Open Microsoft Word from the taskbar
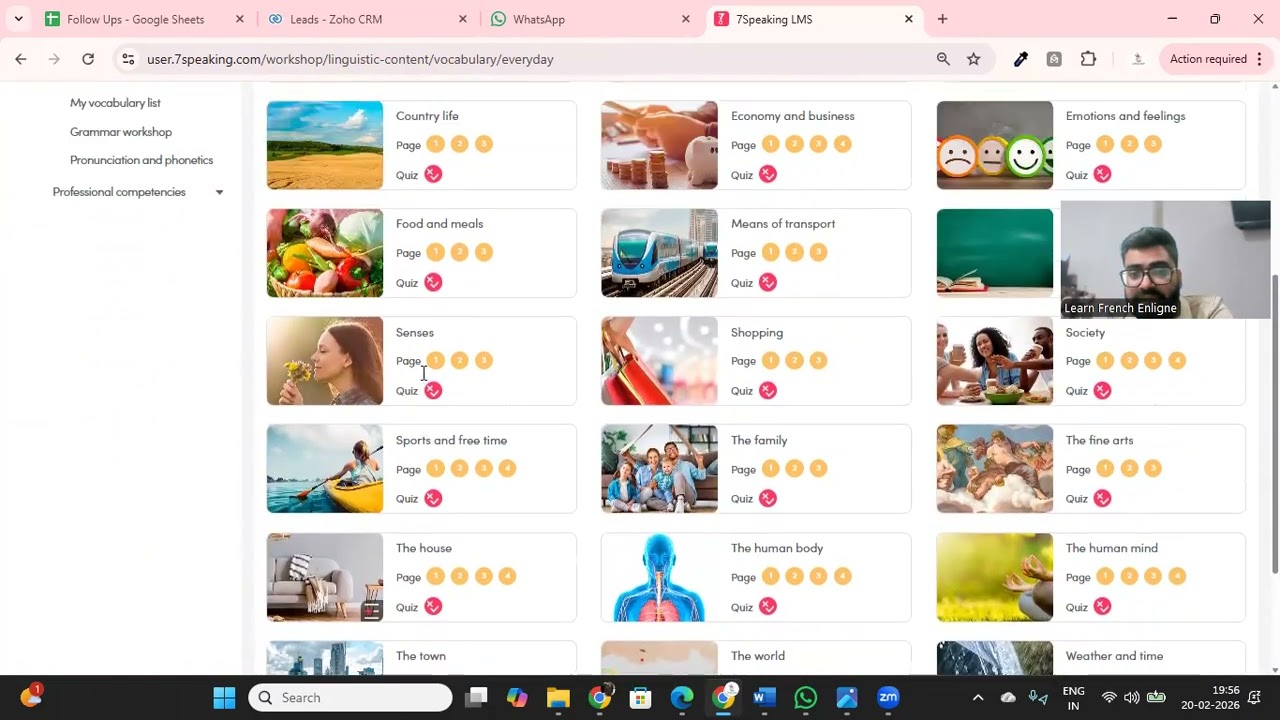The height and width of the screenshot is (720, 1280). coord(764,698)
